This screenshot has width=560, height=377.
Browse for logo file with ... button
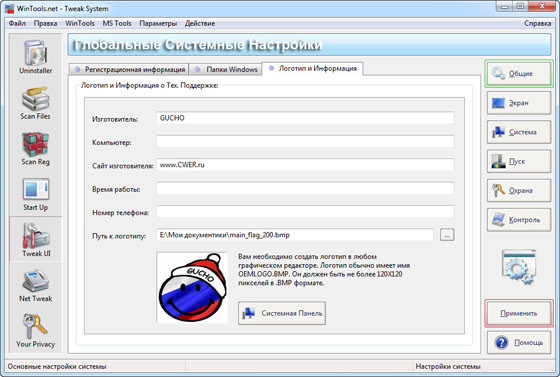click(x=447, y=235)
